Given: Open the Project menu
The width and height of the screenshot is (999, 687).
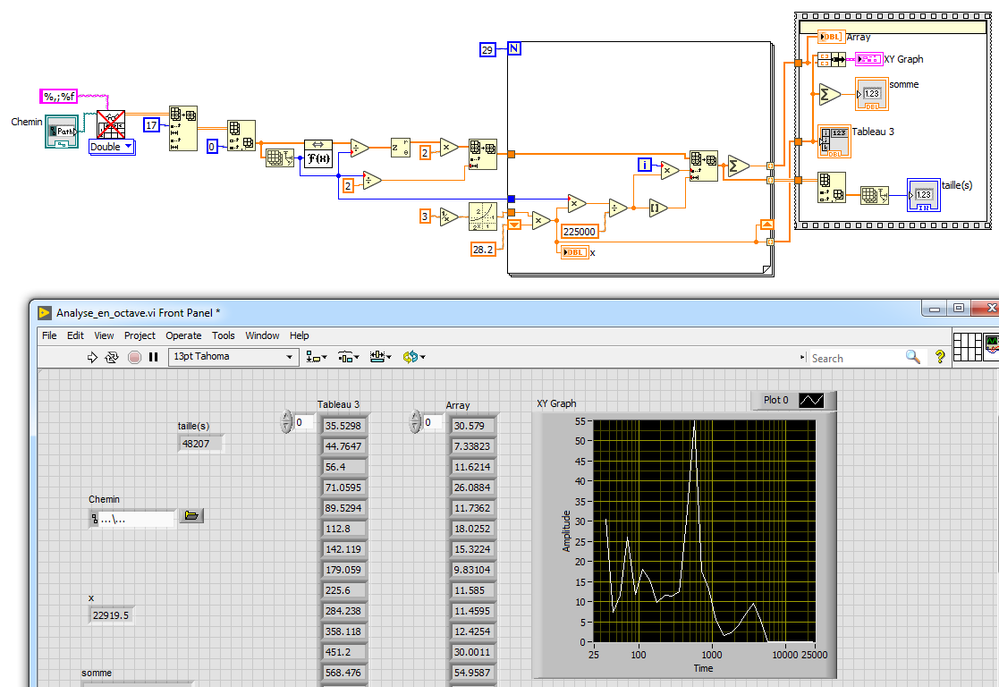Looking at the screenshot, I should click(x=140, y=336).
